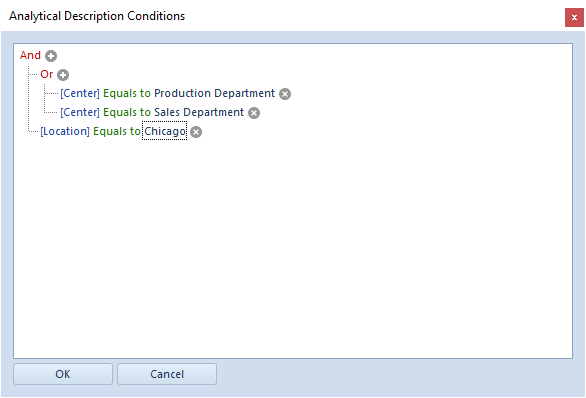Close the dialog with the red X

point(574,18)
